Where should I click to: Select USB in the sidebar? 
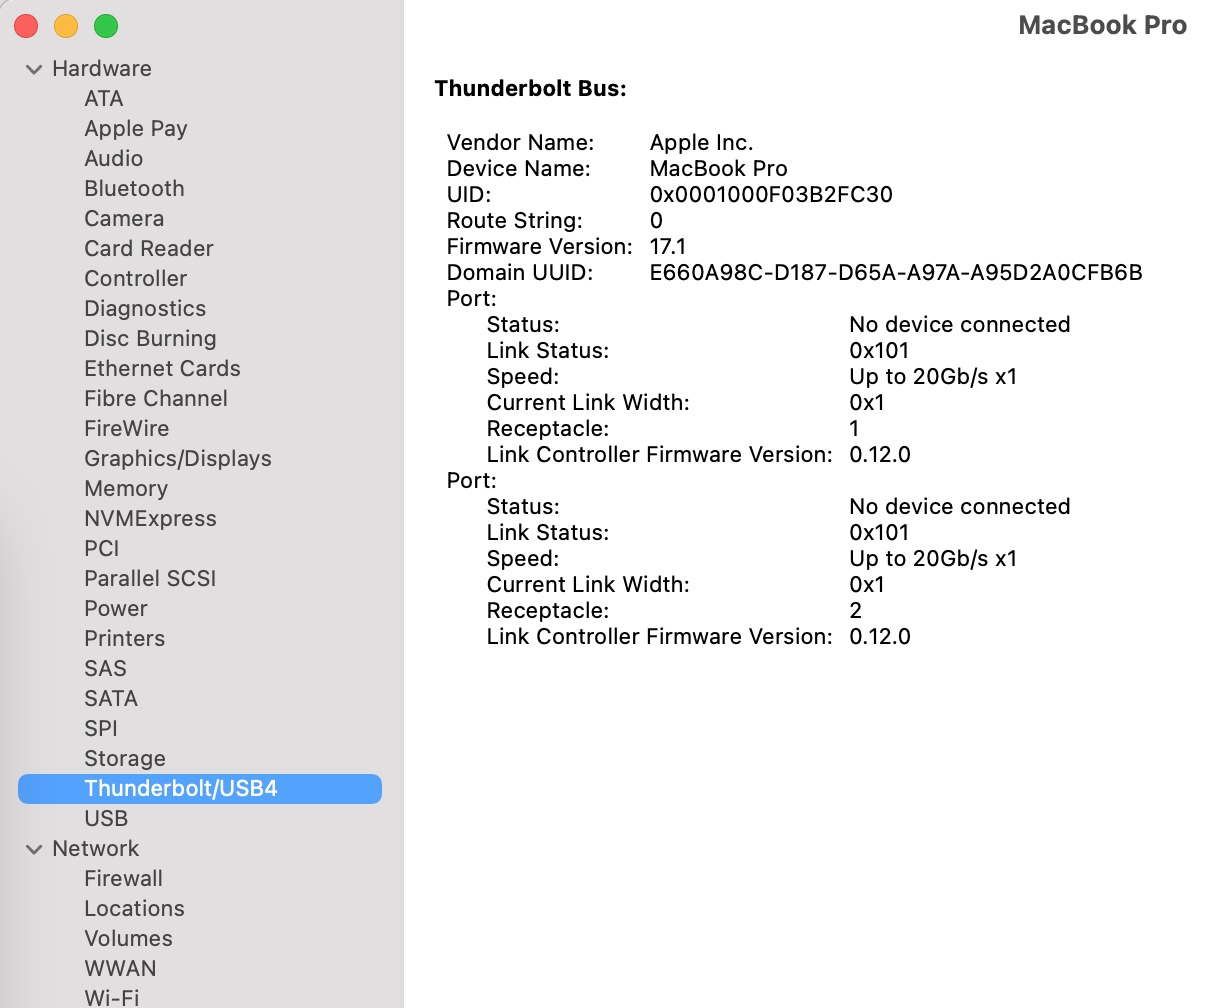(106, 819)
